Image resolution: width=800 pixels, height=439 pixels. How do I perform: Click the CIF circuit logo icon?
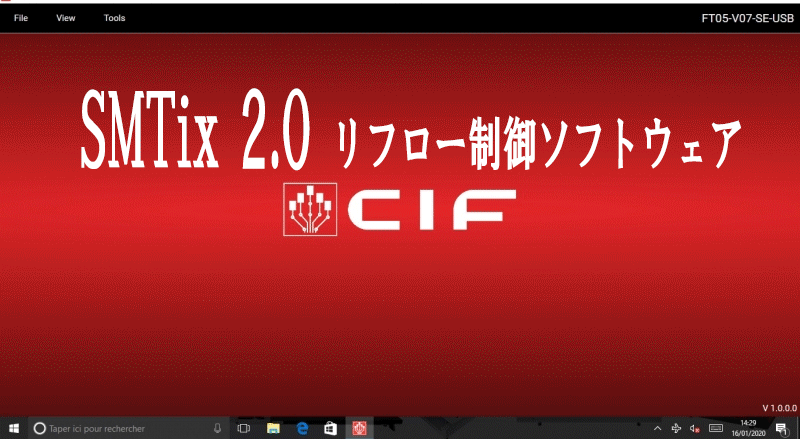[x=310, y=209]
